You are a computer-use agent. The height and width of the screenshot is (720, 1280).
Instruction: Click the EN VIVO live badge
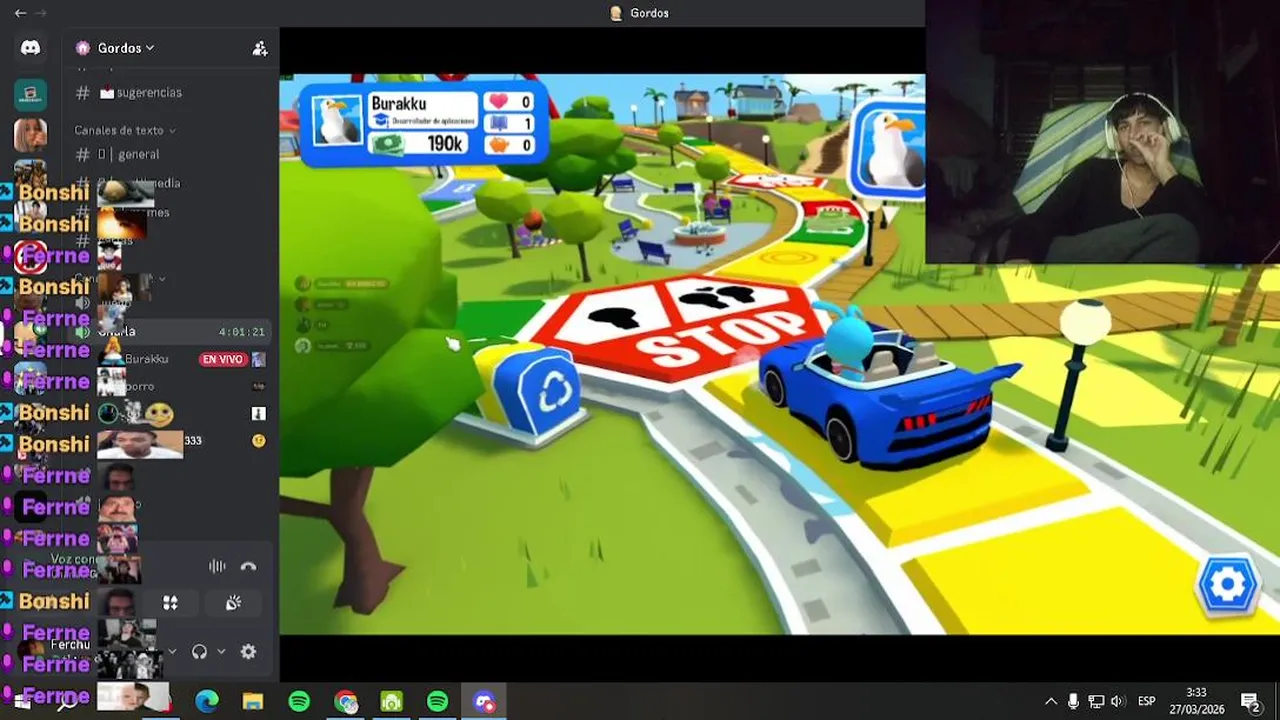point(222,359)
